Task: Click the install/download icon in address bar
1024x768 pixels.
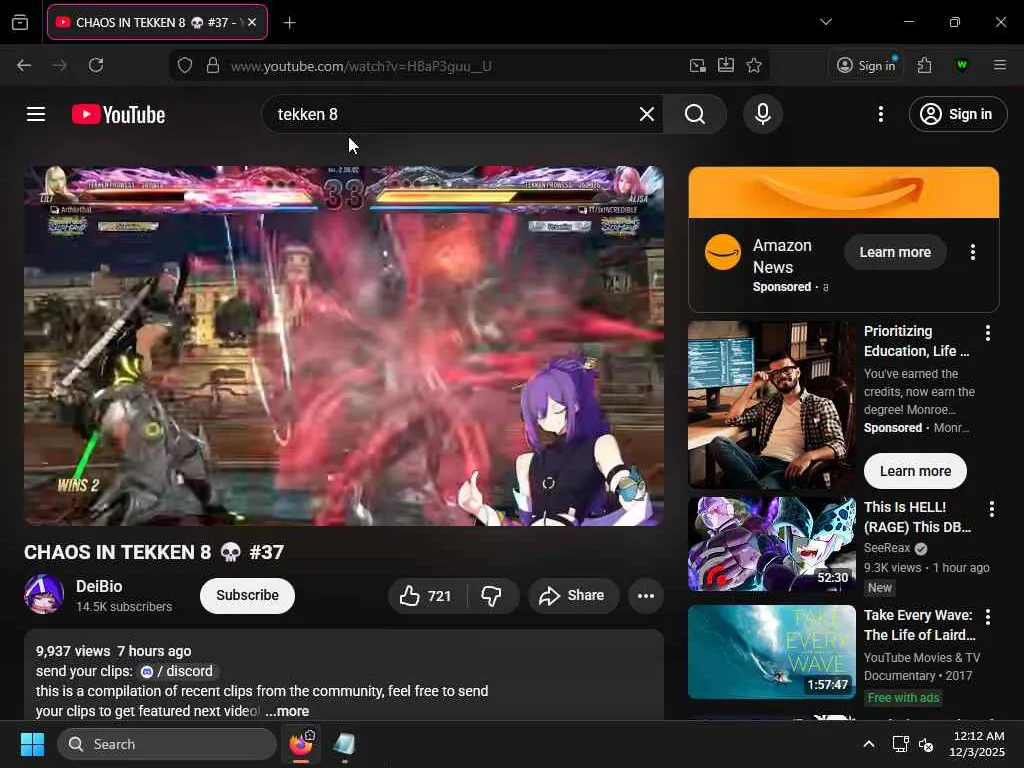Action: (726, 65)
